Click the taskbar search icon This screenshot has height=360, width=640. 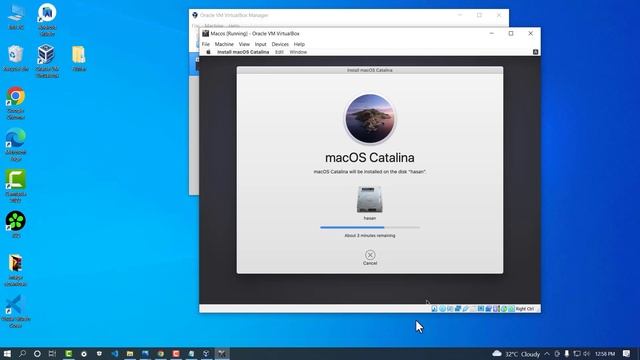pyautogui.click(x=22, y=353)
